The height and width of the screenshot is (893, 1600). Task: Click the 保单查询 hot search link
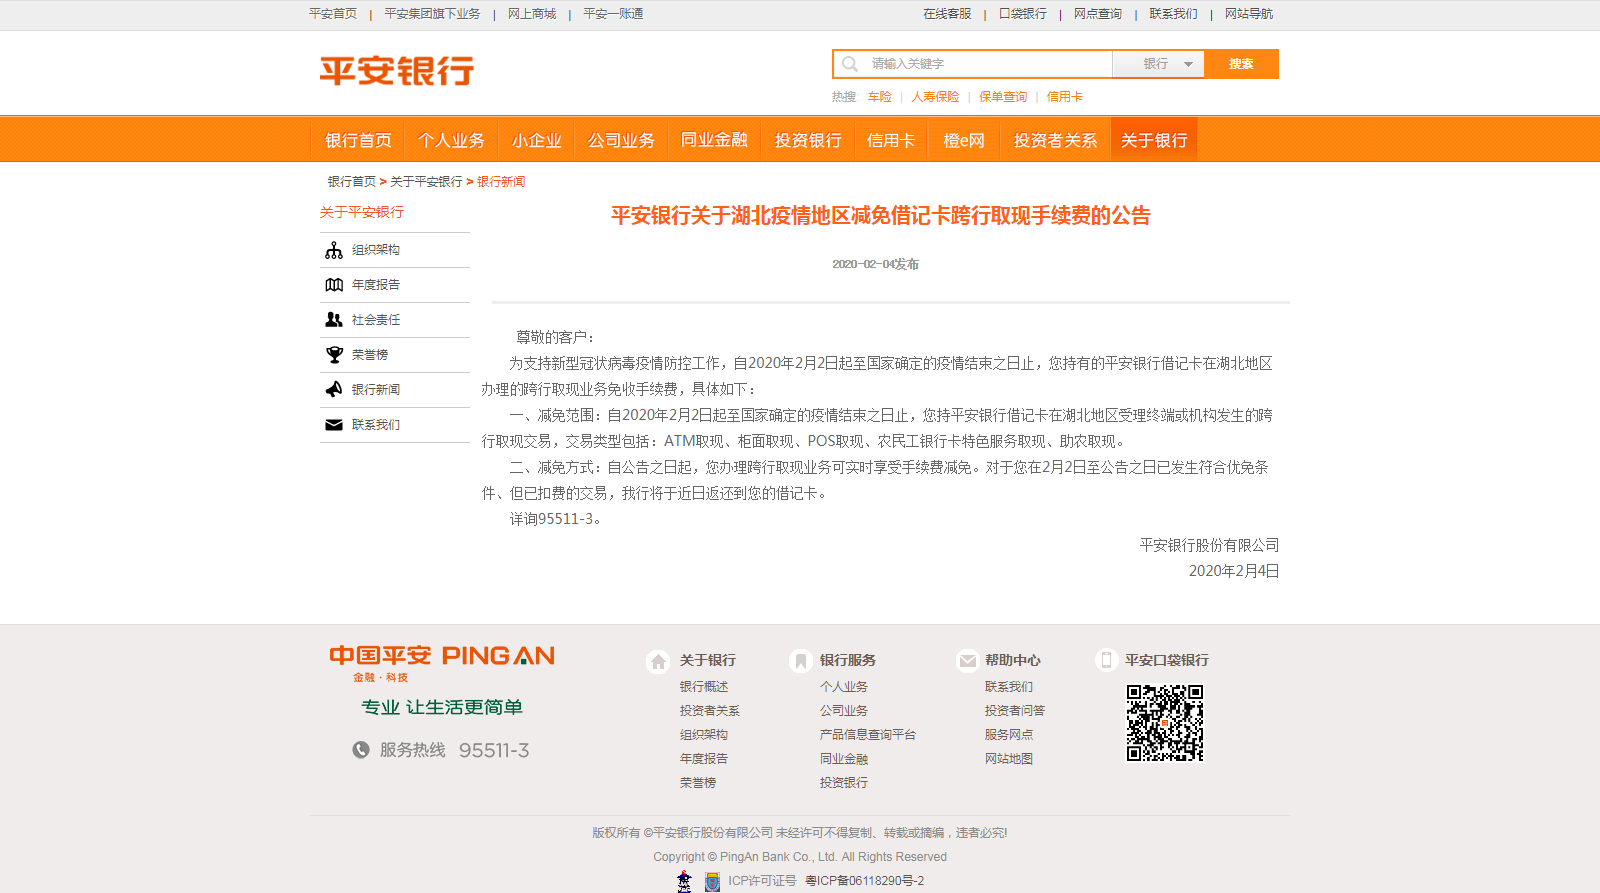[1003, 97]
